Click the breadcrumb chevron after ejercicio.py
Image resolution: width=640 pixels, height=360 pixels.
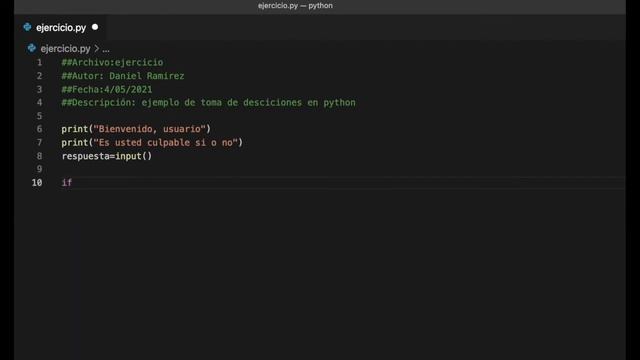(97, 49)
